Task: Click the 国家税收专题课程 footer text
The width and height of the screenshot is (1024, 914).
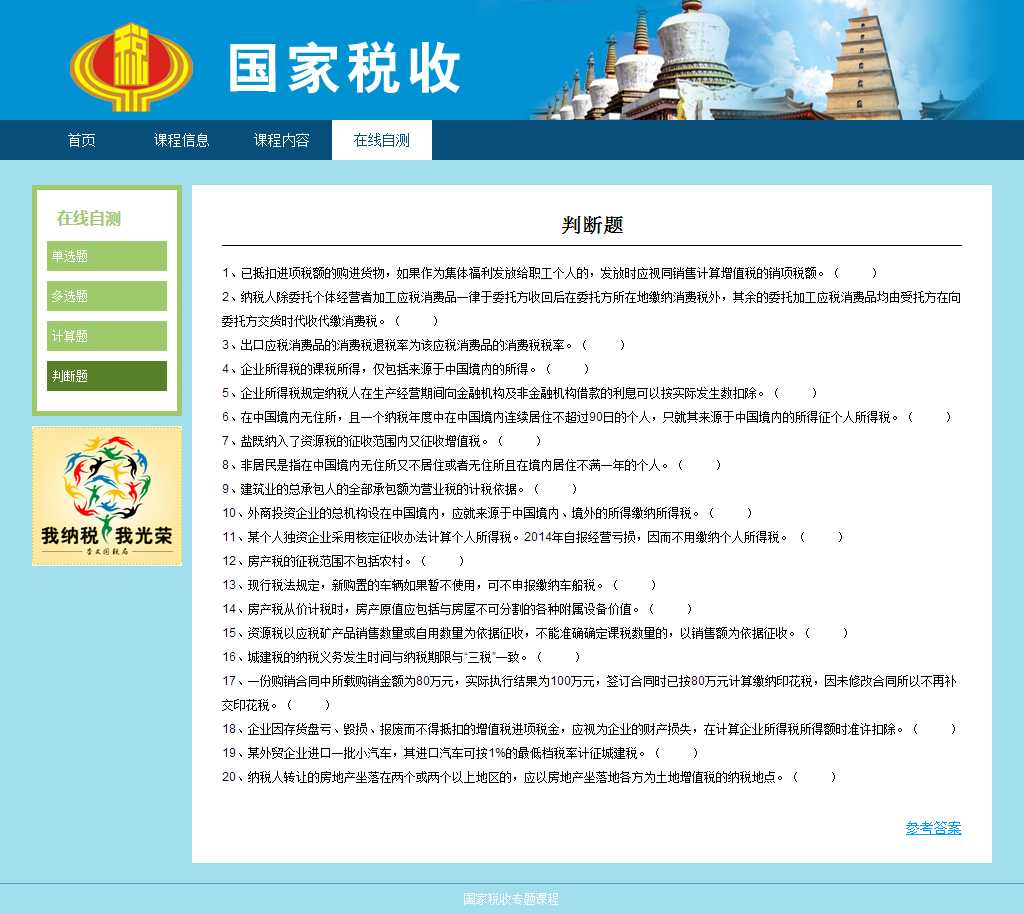Action: [x=511, y=899]
